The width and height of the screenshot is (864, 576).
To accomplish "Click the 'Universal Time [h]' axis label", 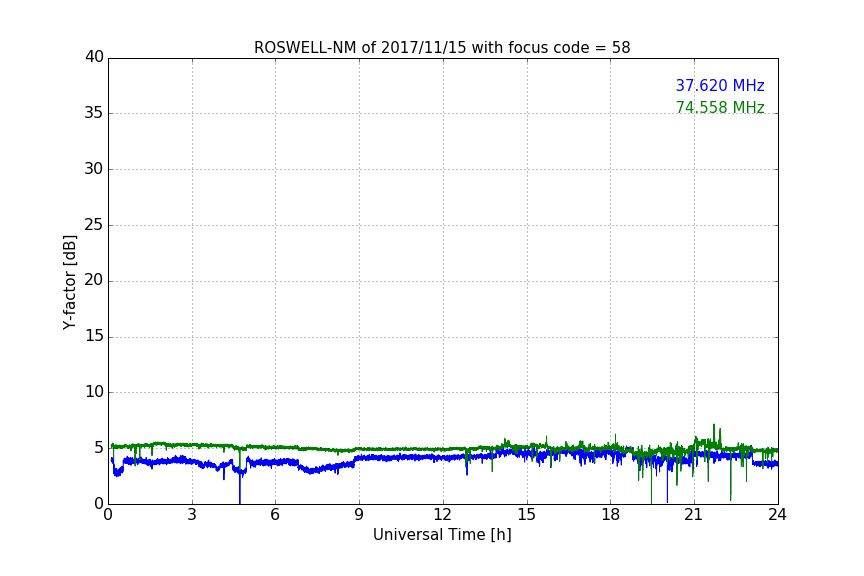I will tap(442, 535).
